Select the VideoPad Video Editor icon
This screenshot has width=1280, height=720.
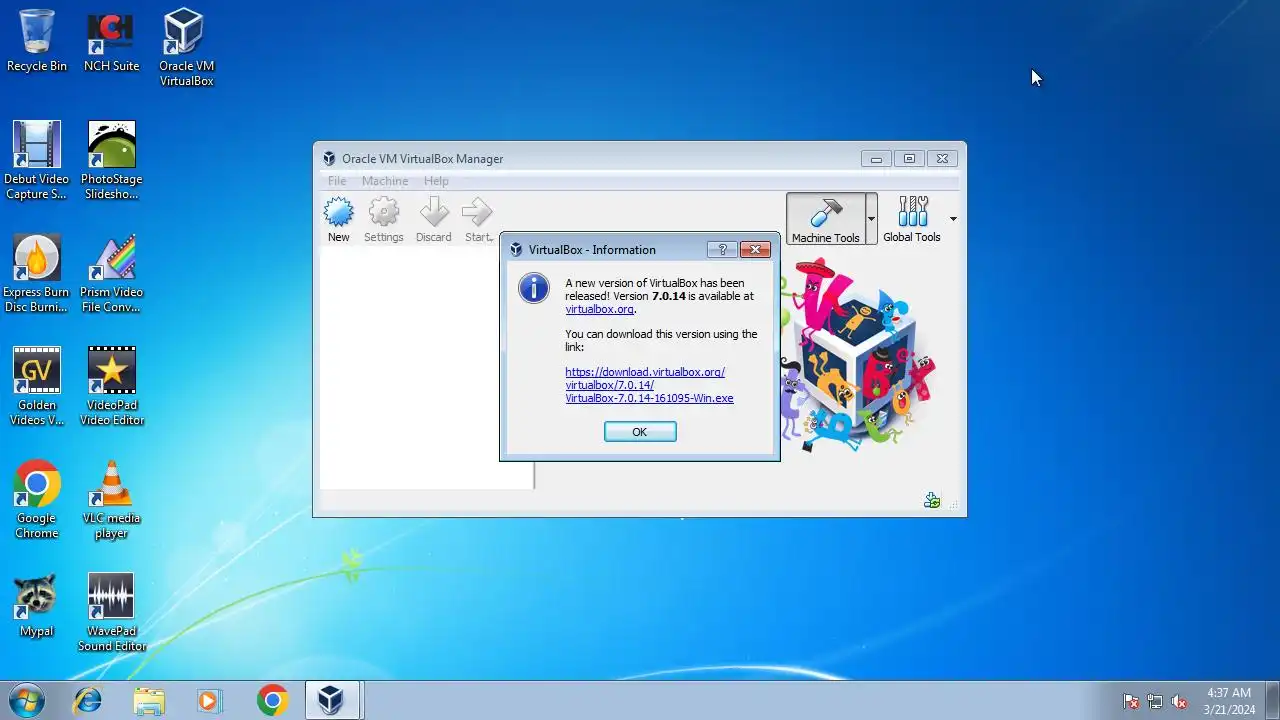[111, 387]
